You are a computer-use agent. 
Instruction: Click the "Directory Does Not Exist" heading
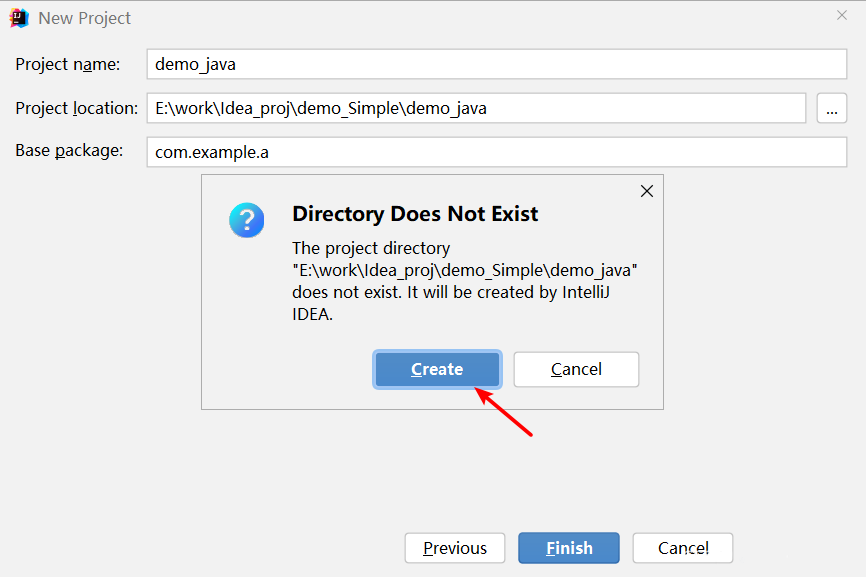click(415, 214)
